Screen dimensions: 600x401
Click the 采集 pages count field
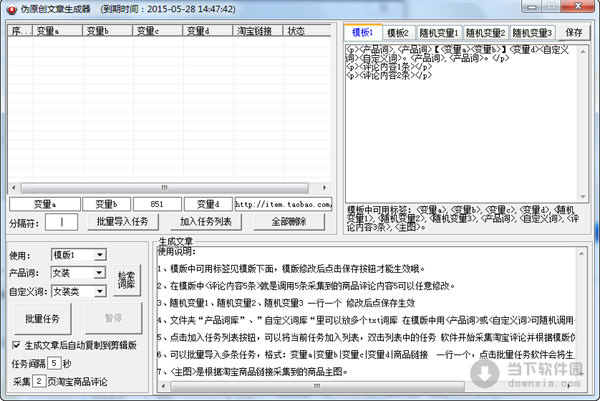click(39, 381)
